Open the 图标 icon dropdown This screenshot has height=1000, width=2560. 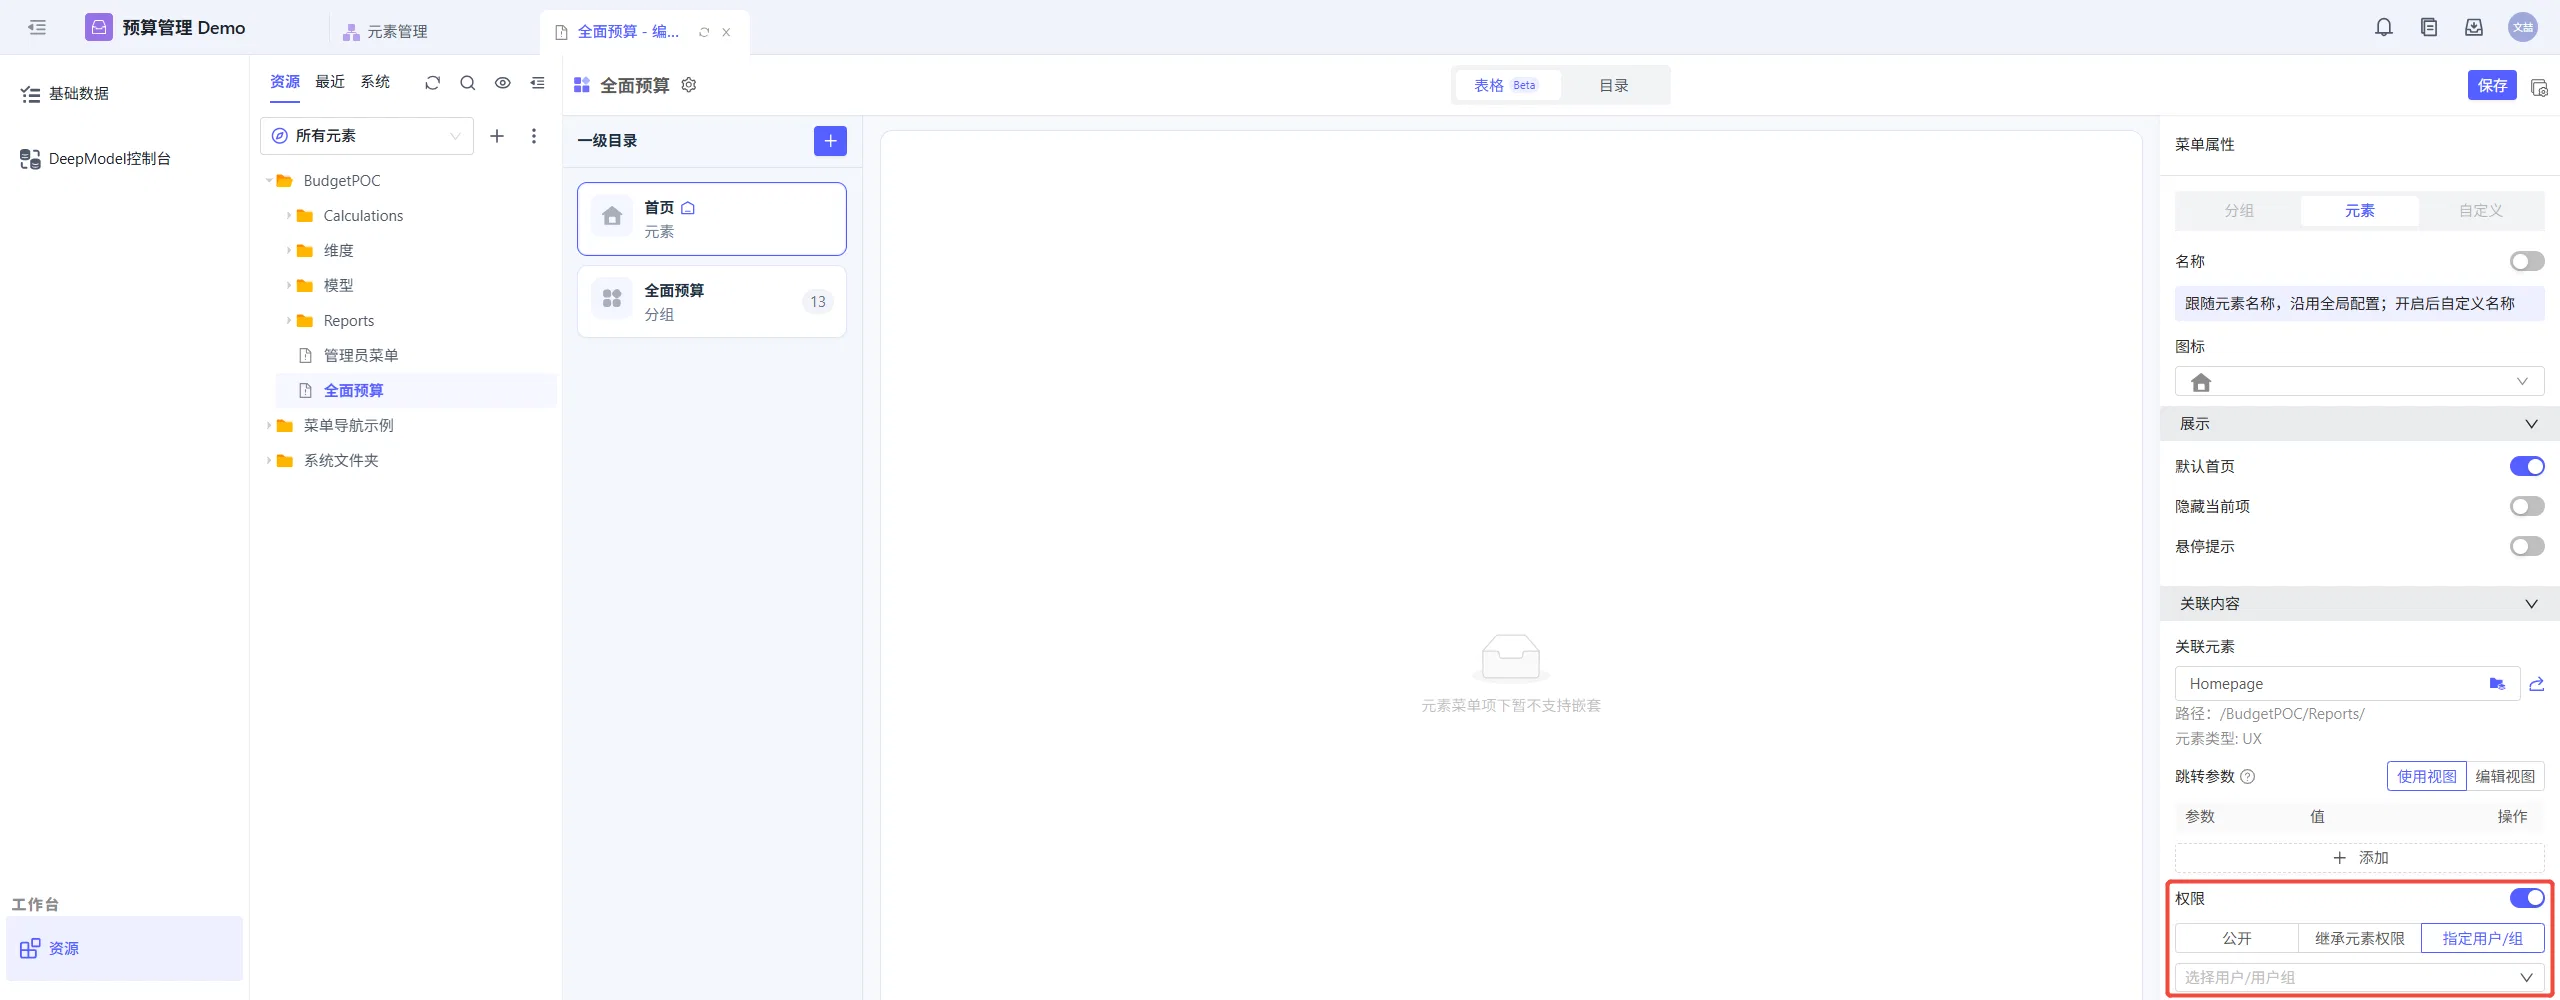click(2360, 382)
